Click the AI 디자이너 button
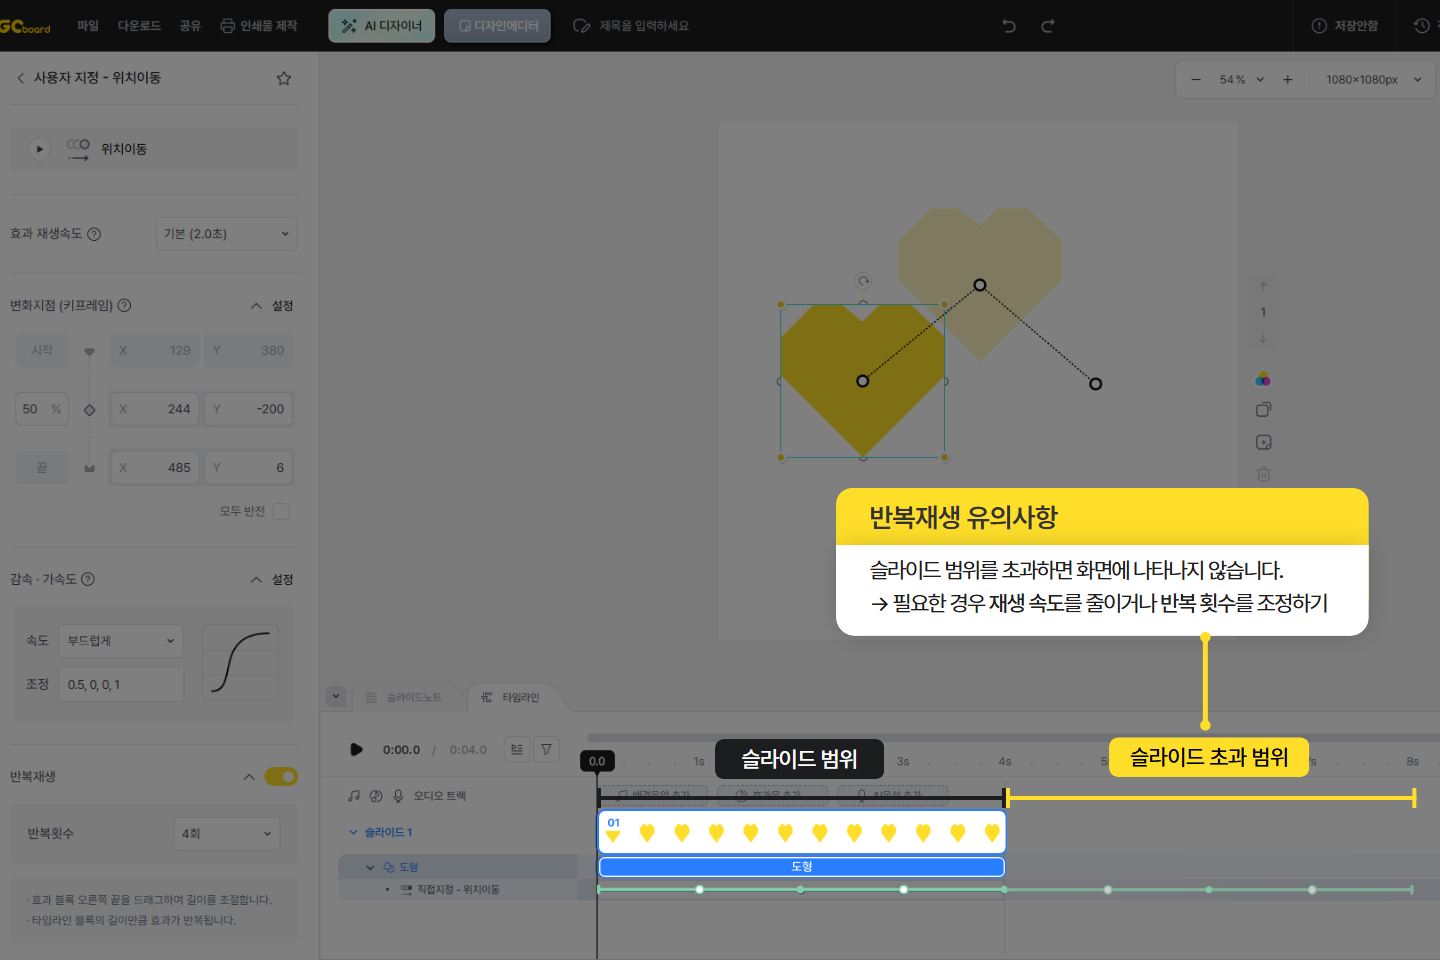The image size is (1440, 960). 381,26
